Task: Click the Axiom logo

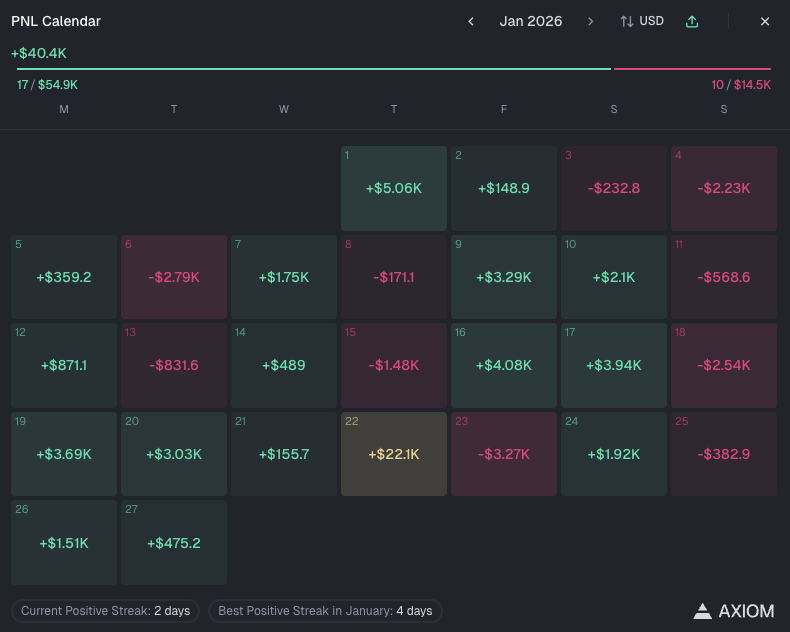Action: (734, 610)
